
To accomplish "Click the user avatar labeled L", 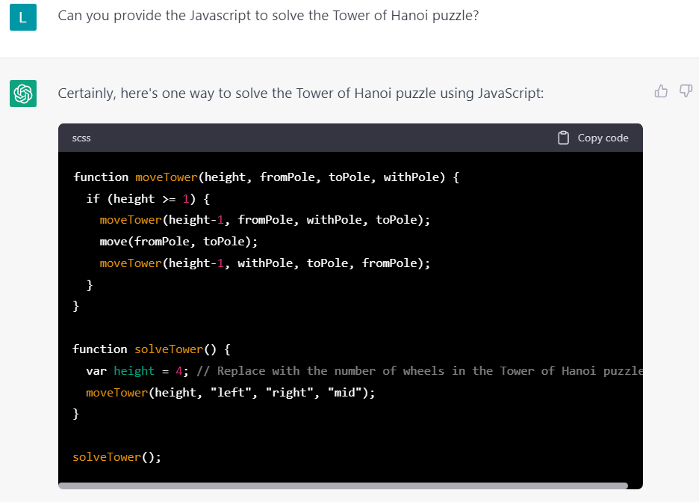I will (x=23, y=16).
